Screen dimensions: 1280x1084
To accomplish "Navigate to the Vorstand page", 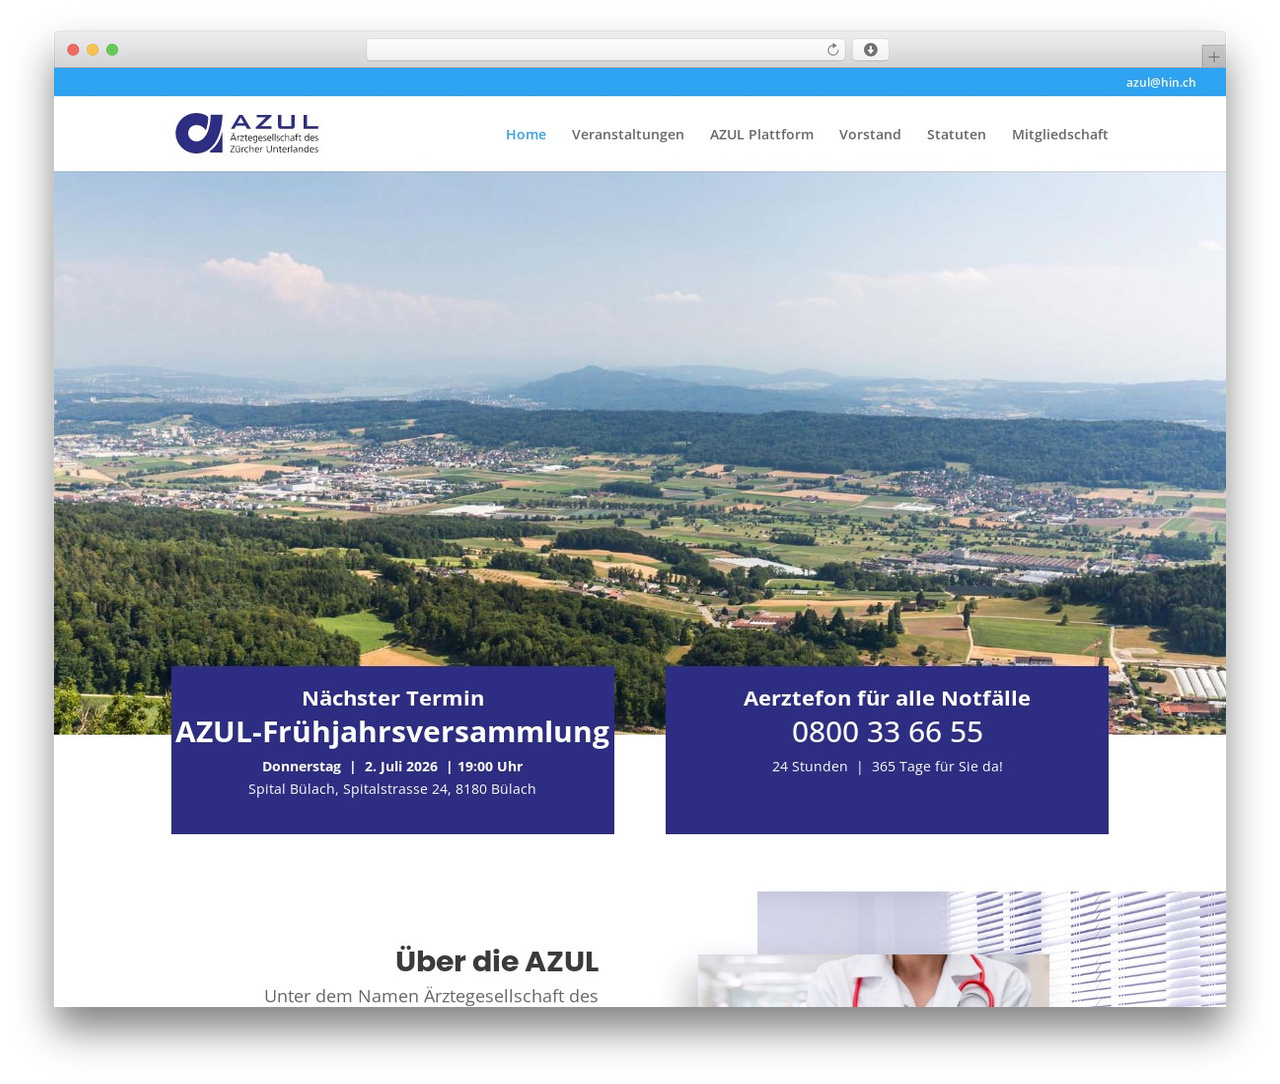I will pyautogui.click(x=870, y=134).
